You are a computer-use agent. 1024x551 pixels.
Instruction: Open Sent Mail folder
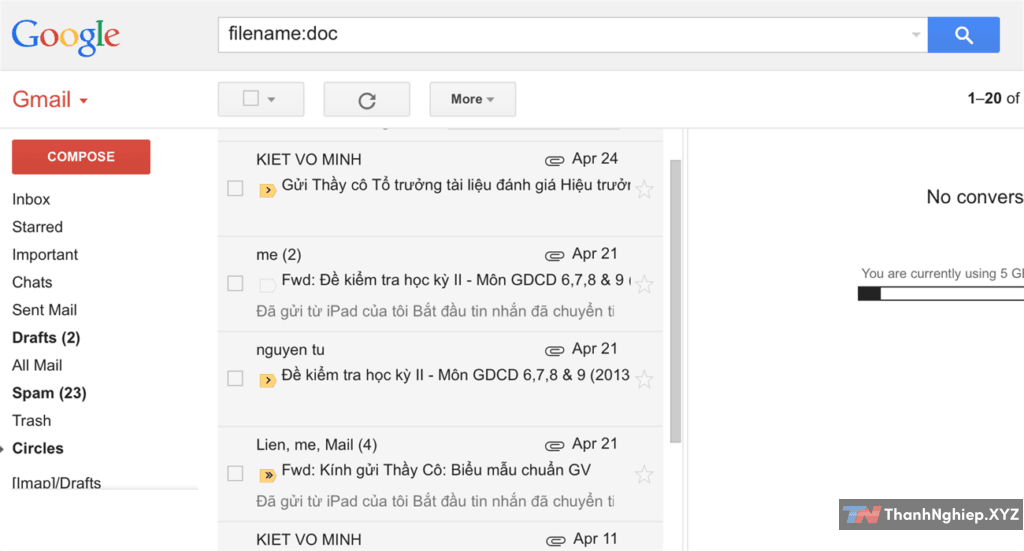click(x=44, y=310)
